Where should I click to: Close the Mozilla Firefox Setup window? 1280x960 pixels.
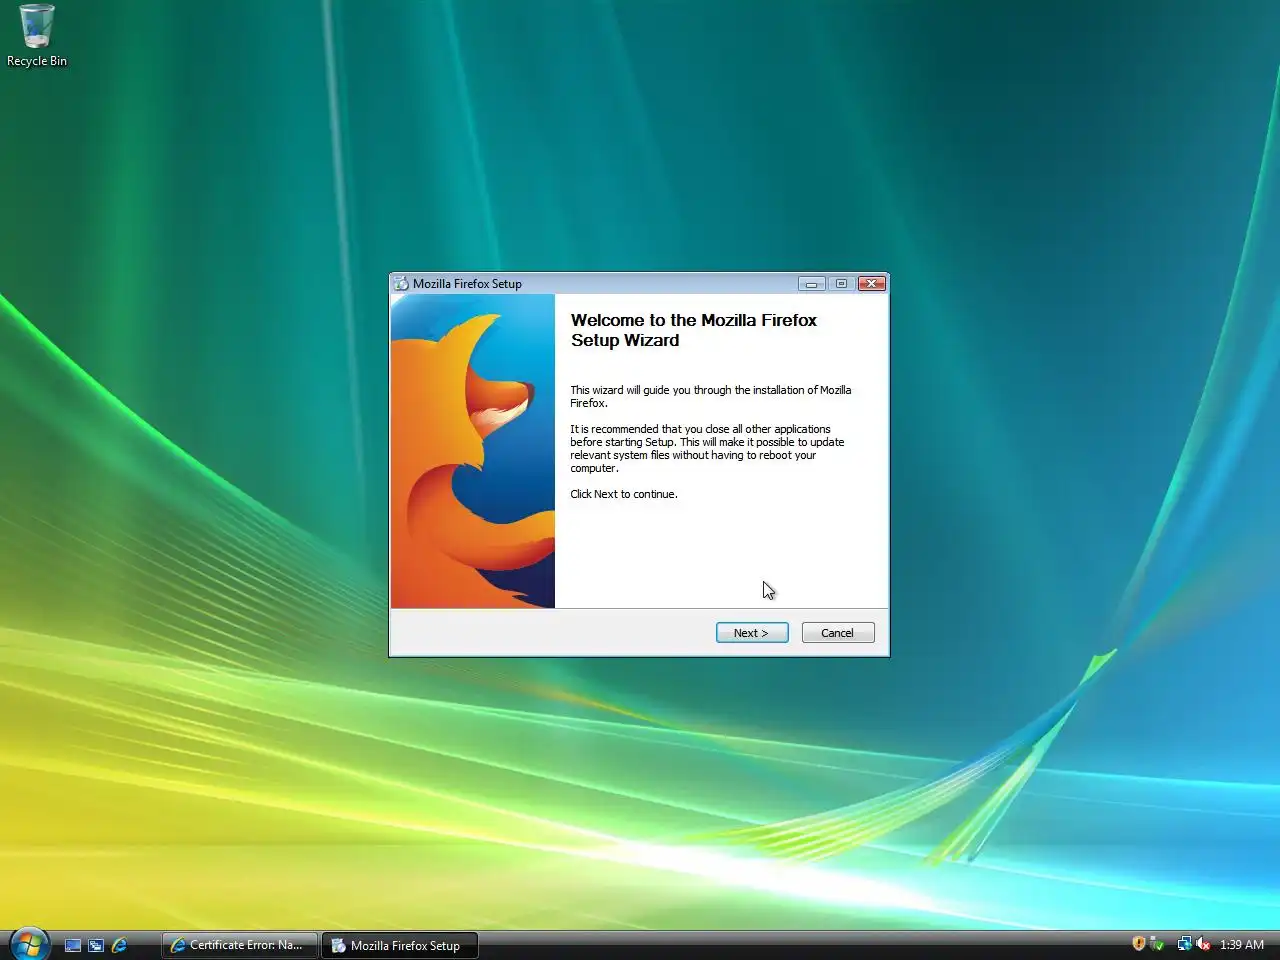click(x=871, y=284)
